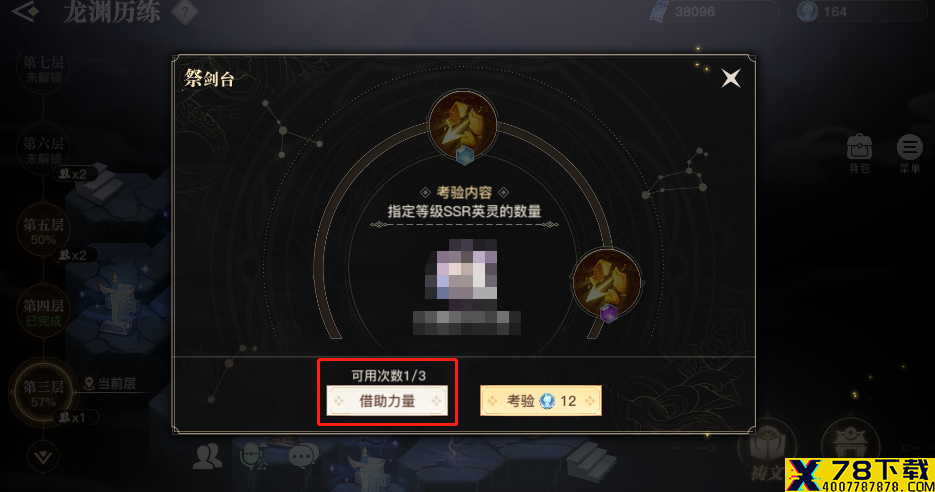Open the chat bubble icon

(303, 457)
